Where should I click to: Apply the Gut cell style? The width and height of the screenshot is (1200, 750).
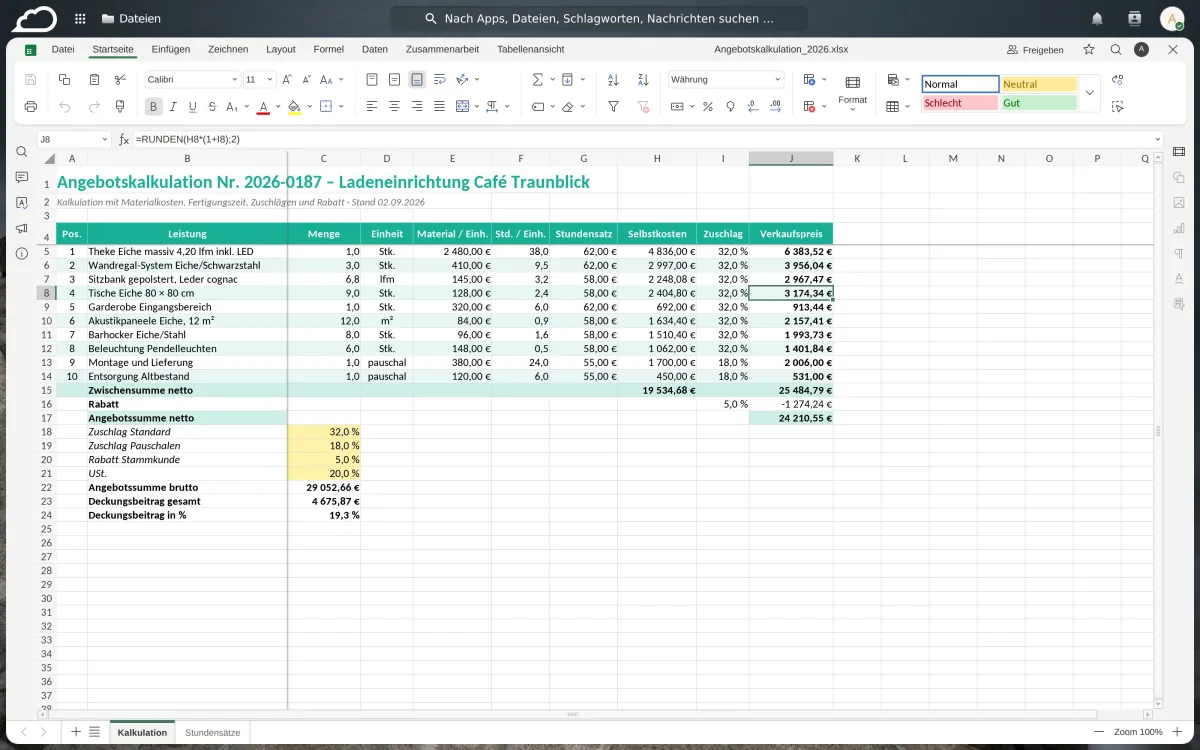click(1039, 102)
